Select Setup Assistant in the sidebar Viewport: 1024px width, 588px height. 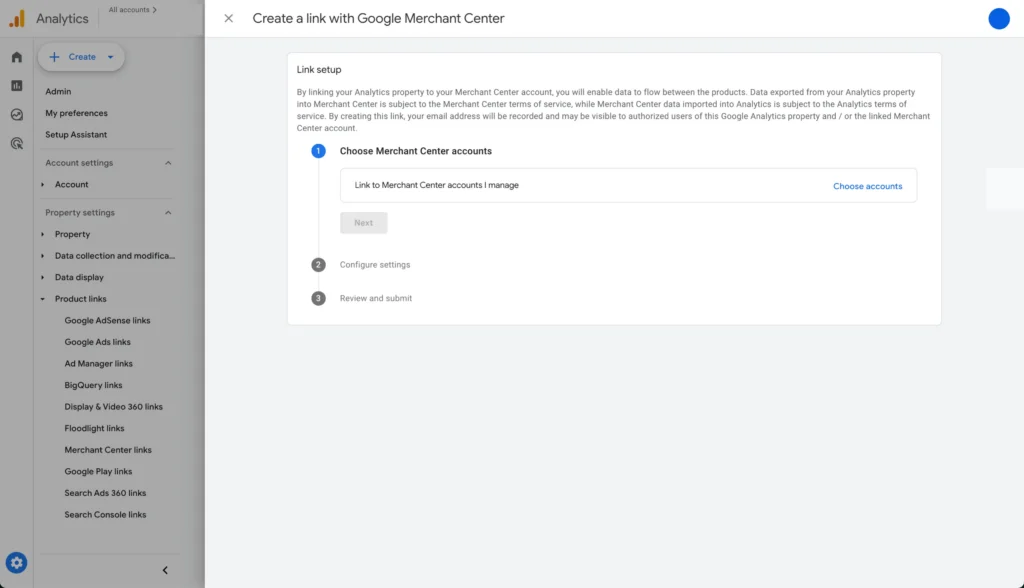point(77,134)
